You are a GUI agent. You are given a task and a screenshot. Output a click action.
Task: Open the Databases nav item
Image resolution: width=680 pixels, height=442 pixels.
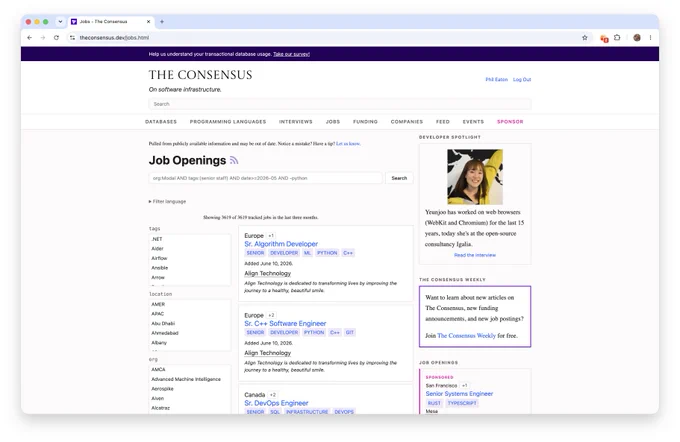click(161, 122)
